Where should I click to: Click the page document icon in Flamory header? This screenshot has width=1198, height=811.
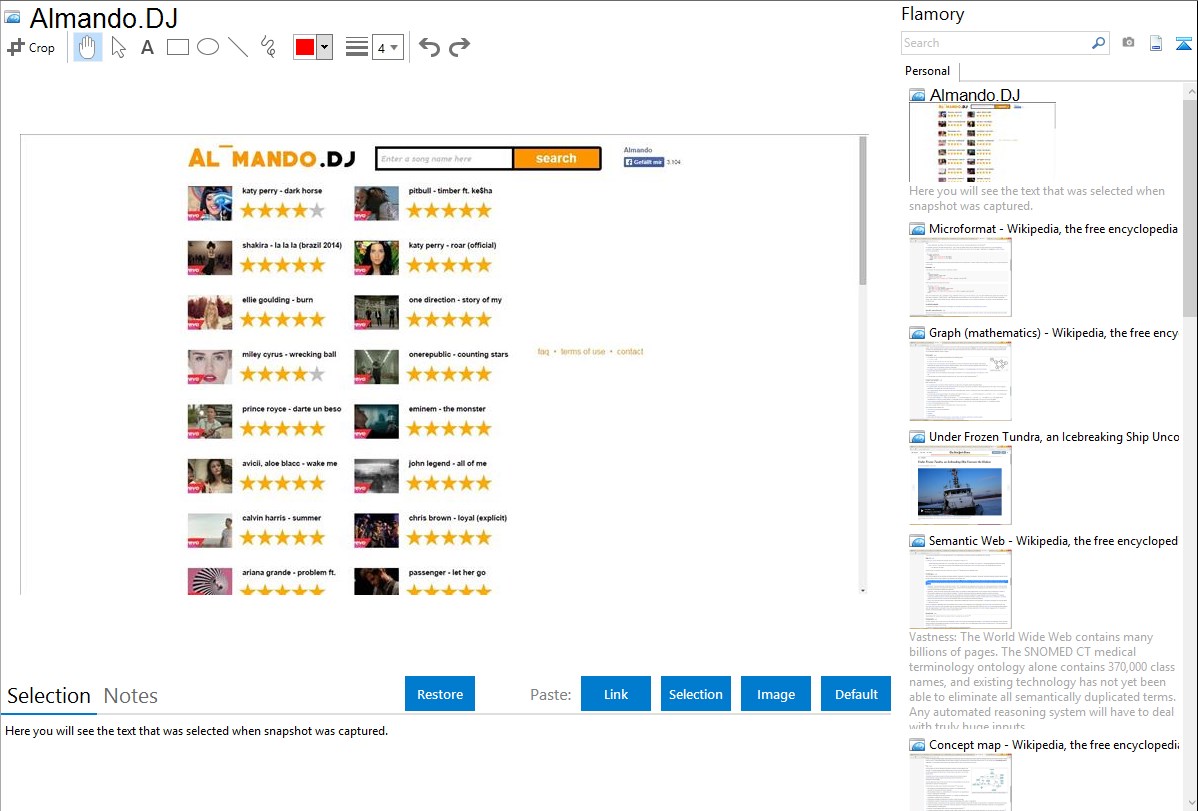click(x=1156, y=43)
